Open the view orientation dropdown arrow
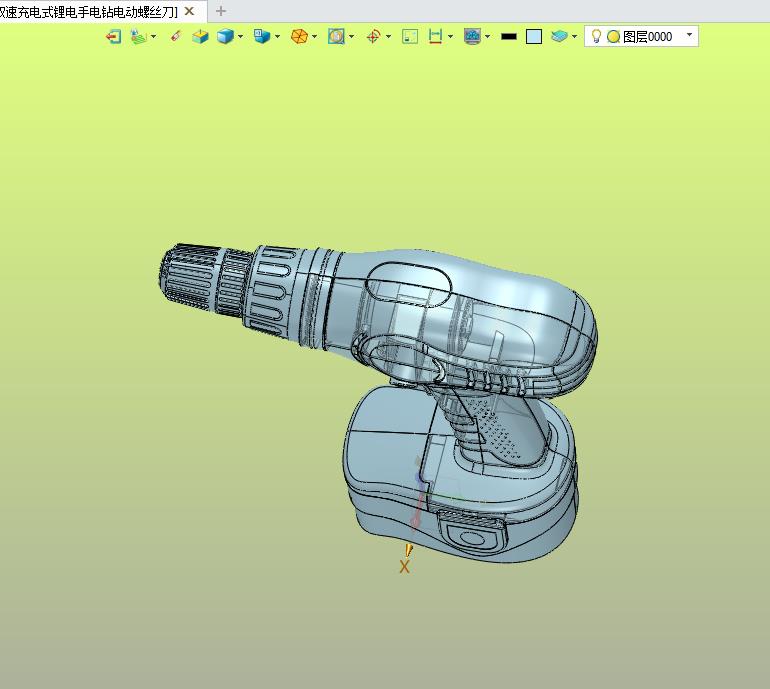This screenshot has width=770, height=689. pos(277,36)
